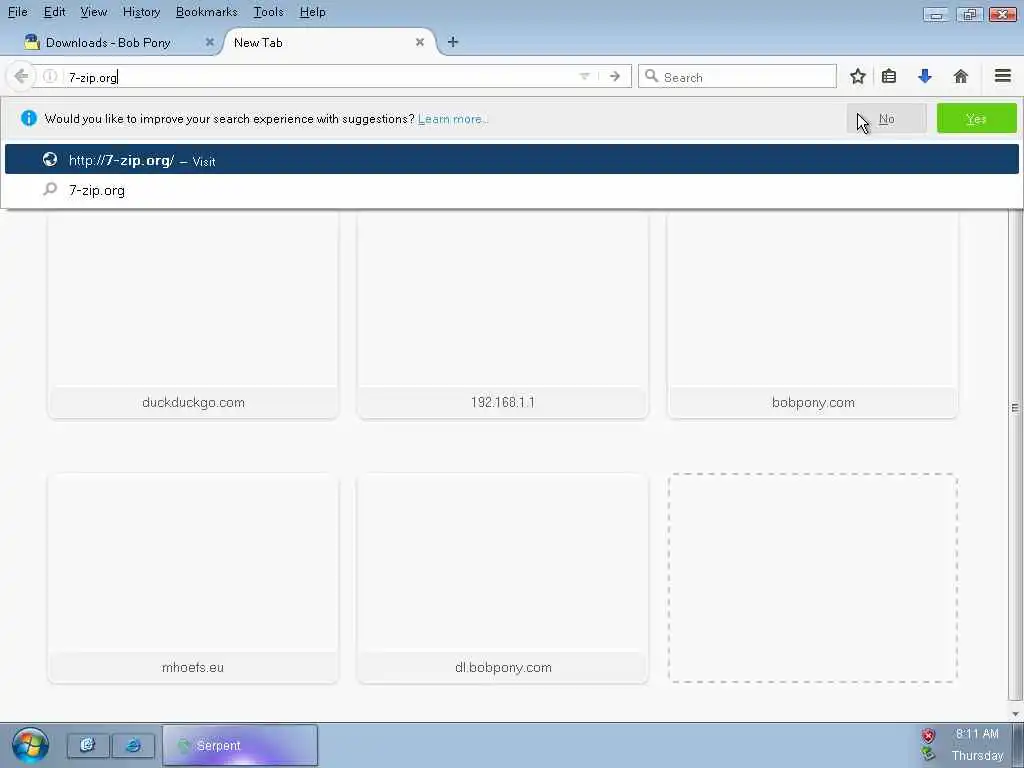Click the first pinned taskbar icon beside Start
The image size is (1024, 768).
(x=88, y=745)
